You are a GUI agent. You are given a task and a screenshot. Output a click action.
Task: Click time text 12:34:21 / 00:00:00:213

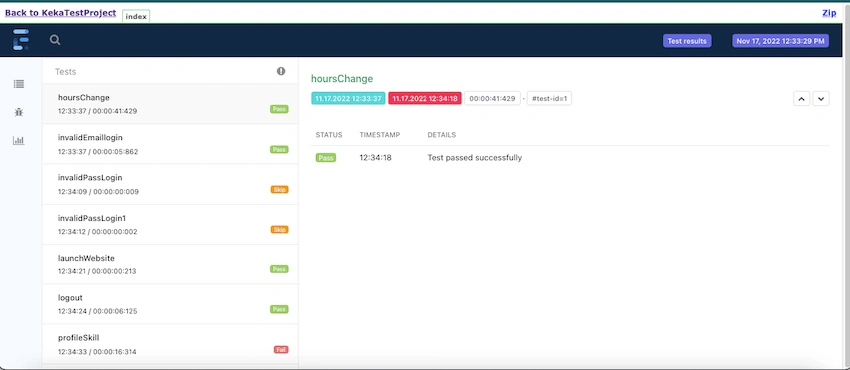point(97,271)
